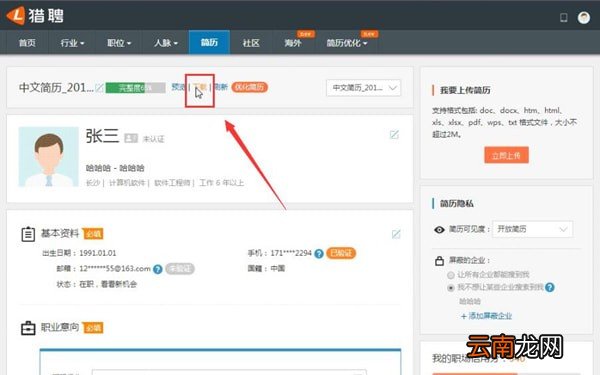
Task: Open the 开放简历 visibility dropdown
Action: 532,229
